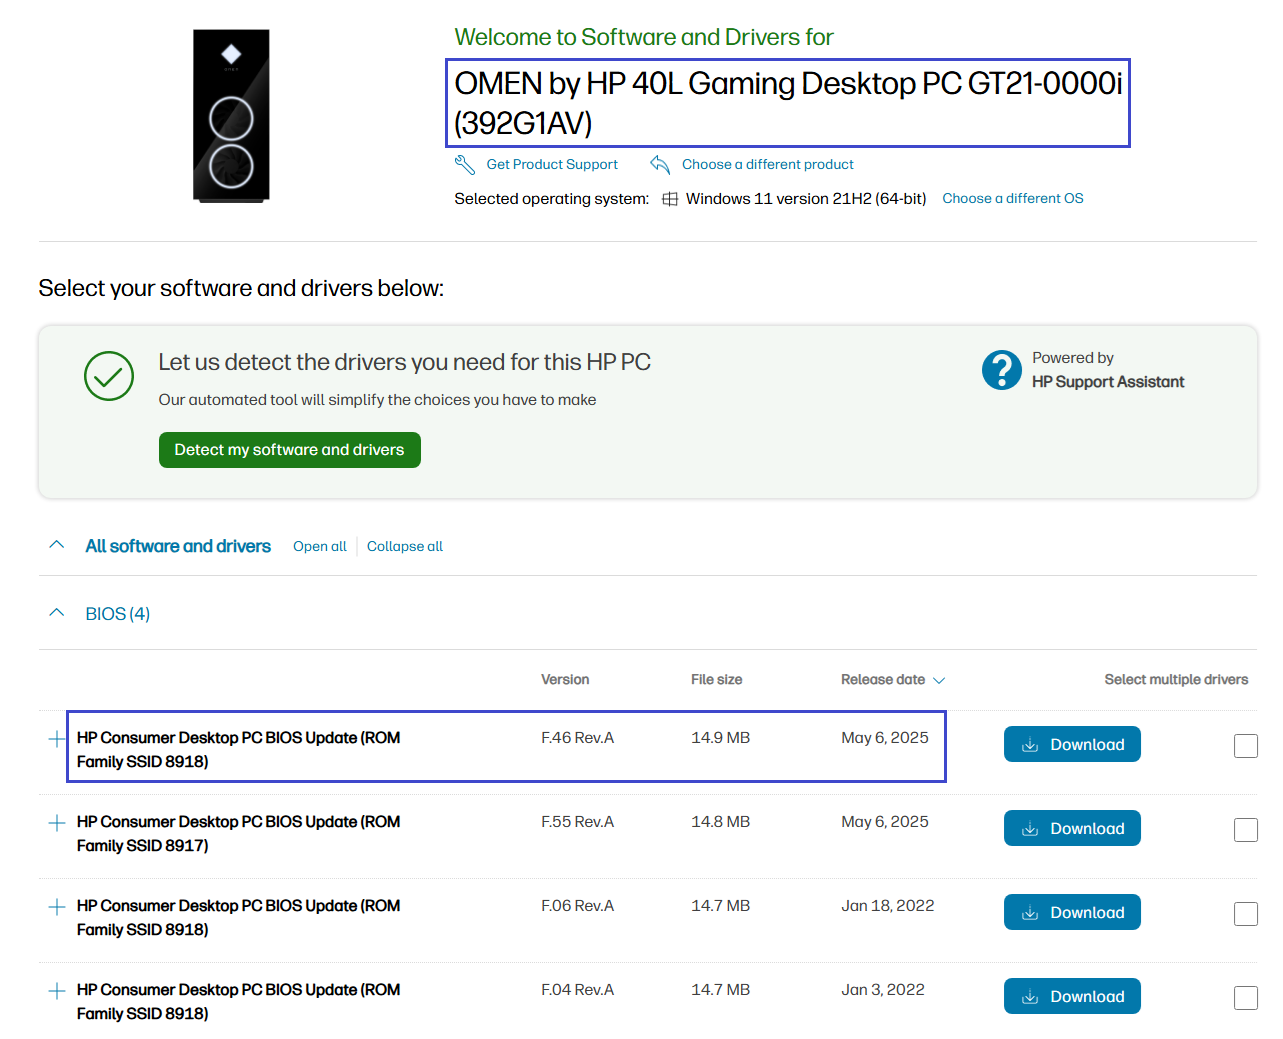The width and height of the screenshot is (1283, 1039).
Task: Download the F.04 Rev.A BIOS update
Action: pos(1072,996)
